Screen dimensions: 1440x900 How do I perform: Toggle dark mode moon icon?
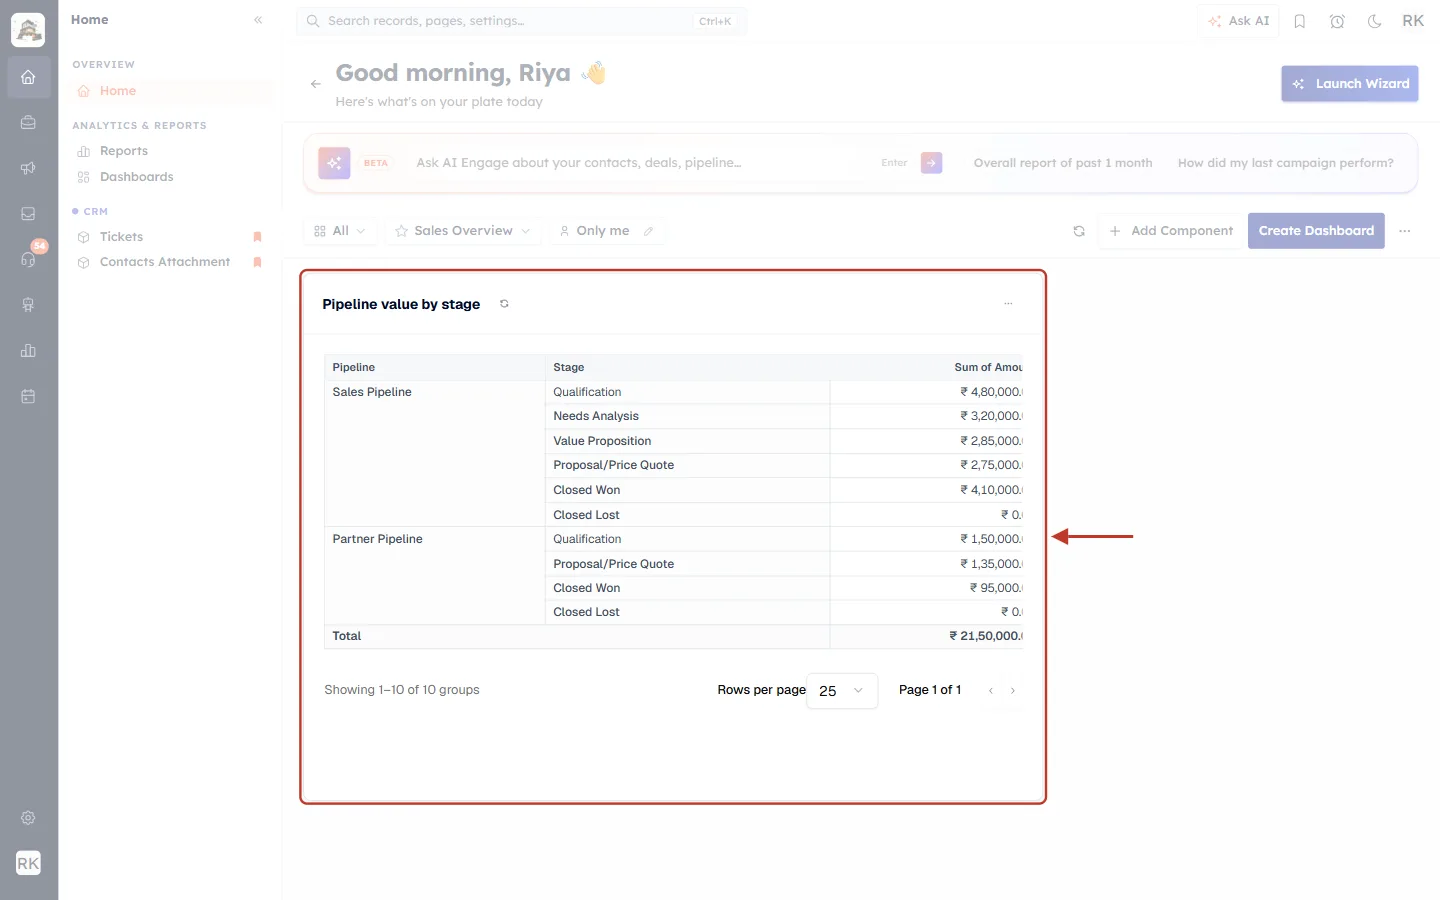tap(1374, 21)
